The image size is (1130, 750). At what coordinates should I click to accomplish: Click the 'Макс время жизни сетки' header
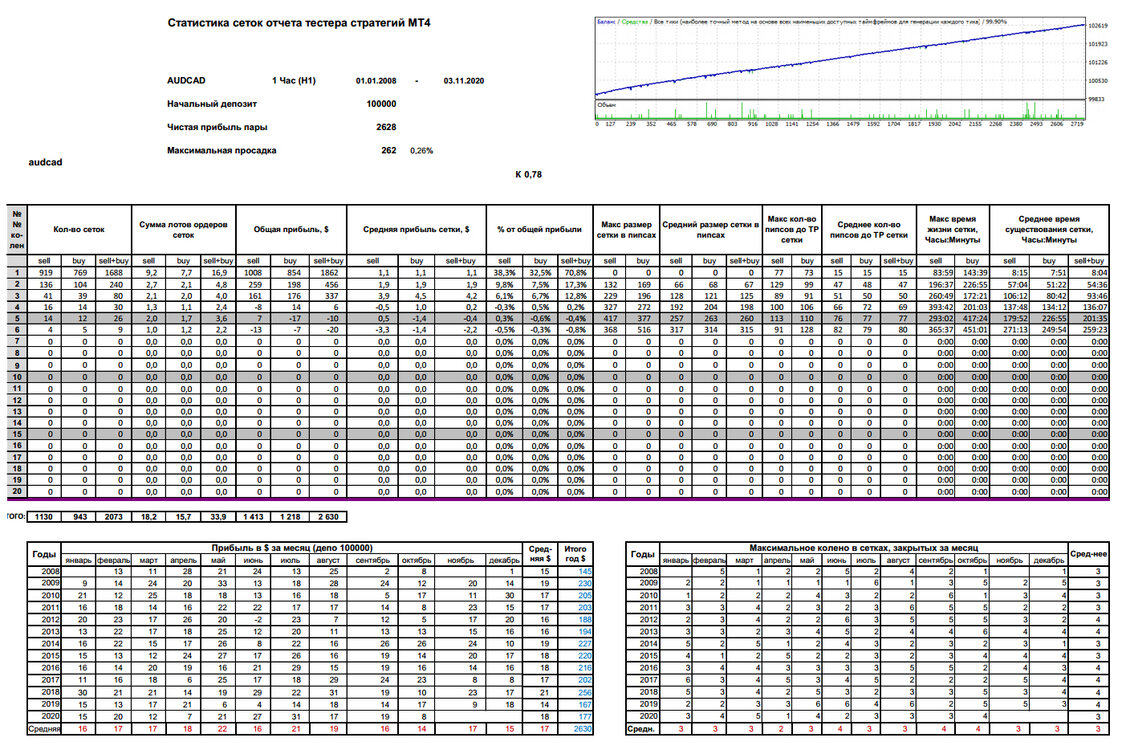click(953, 229)
